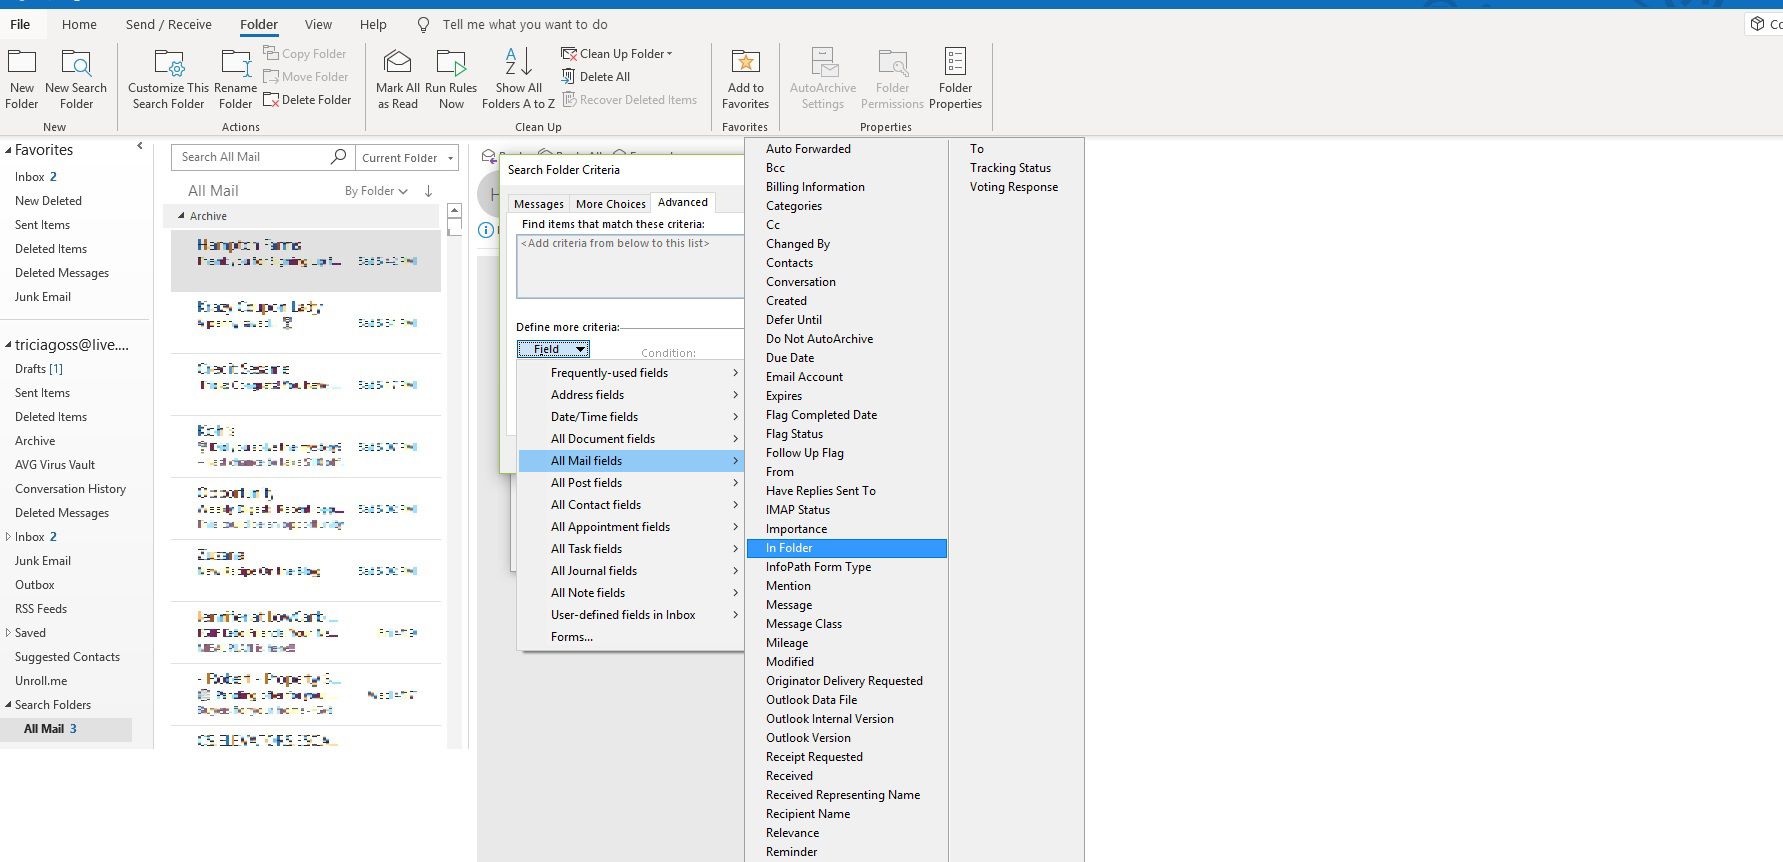
Task: Open Address fields submenu
Action: tap(631, 395)
